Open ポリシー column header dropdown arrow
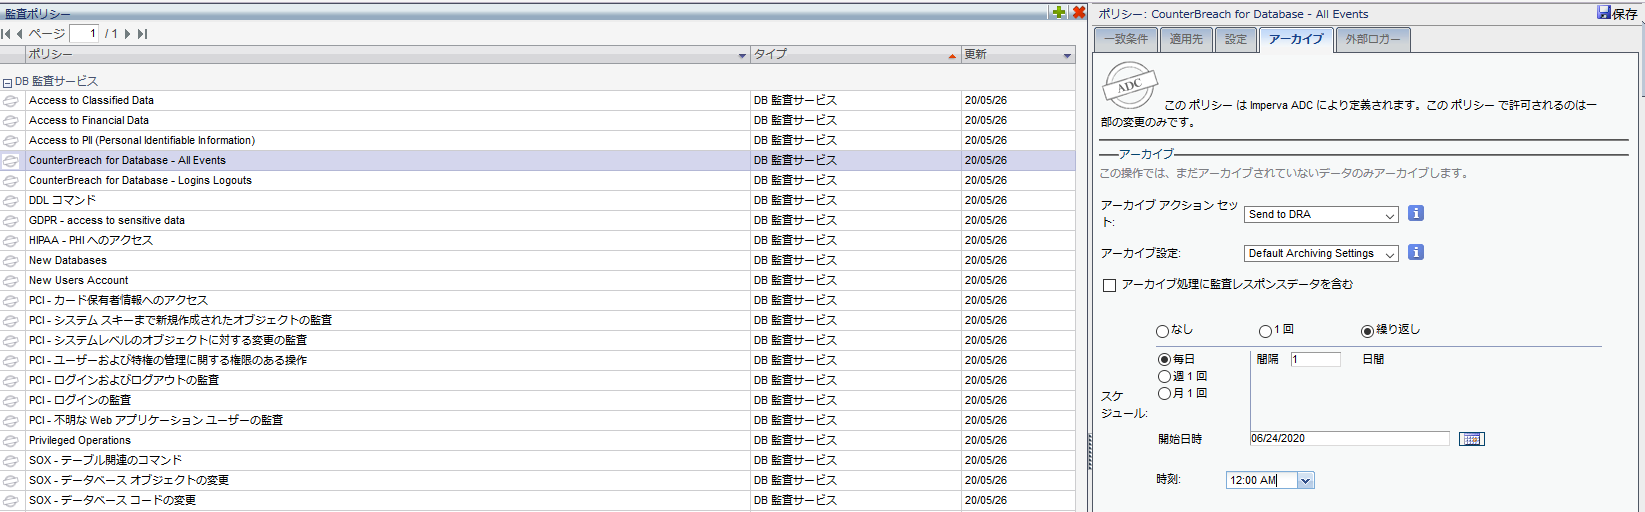 [742, 56]
